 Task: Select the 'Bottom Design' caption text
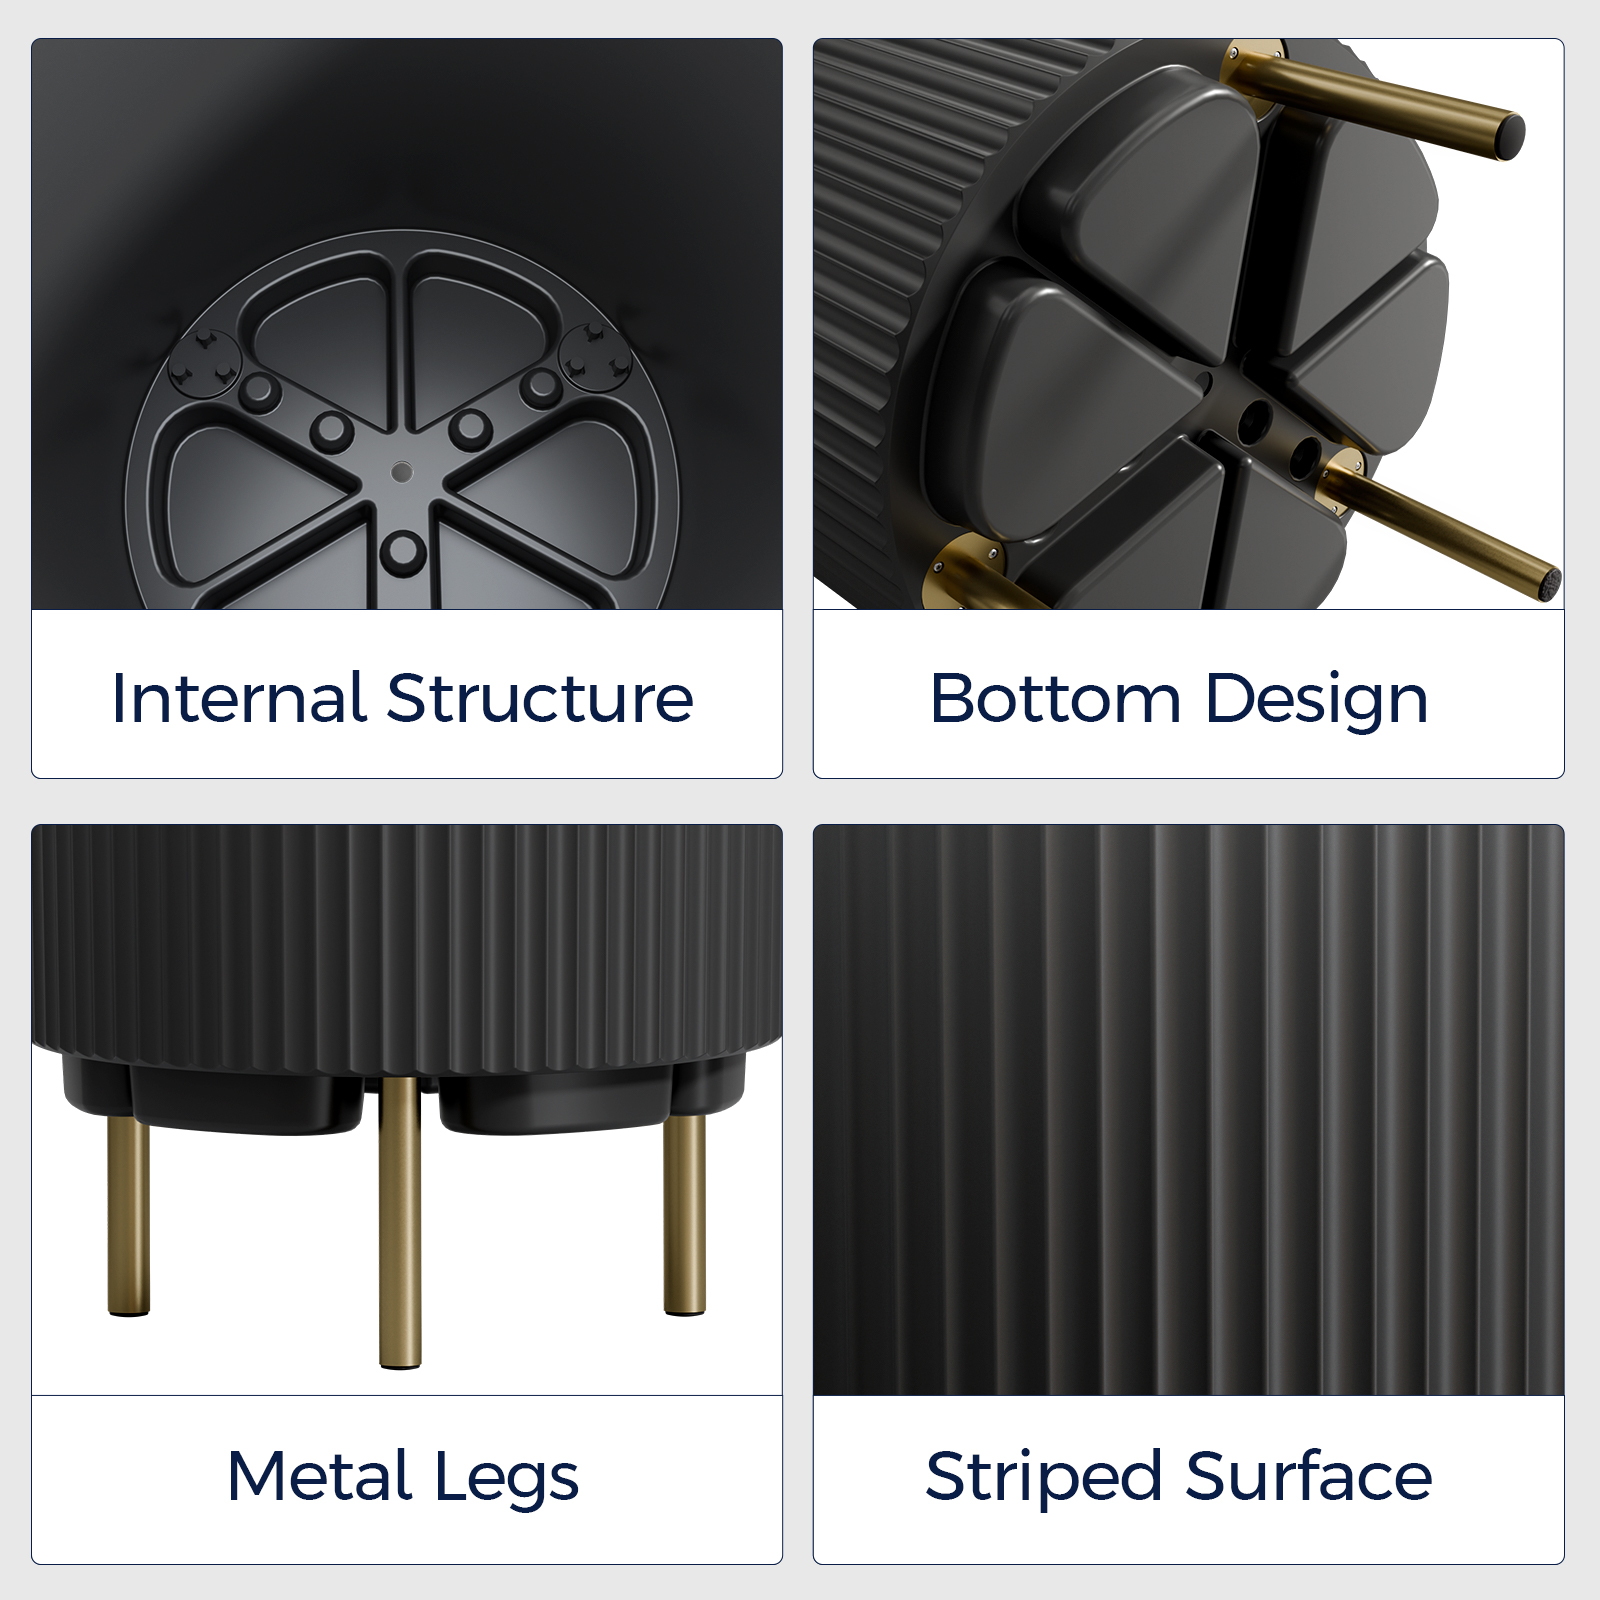pyautogui.click(x=1179, y=699)
